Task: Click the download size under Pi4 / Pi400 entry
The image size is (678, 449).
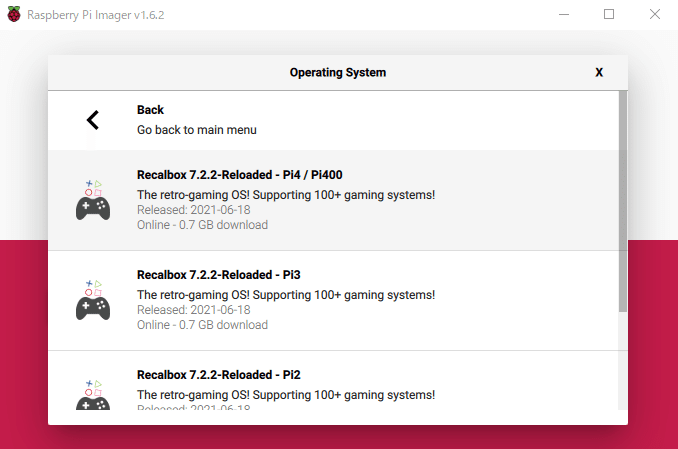Action: [202, 225]
